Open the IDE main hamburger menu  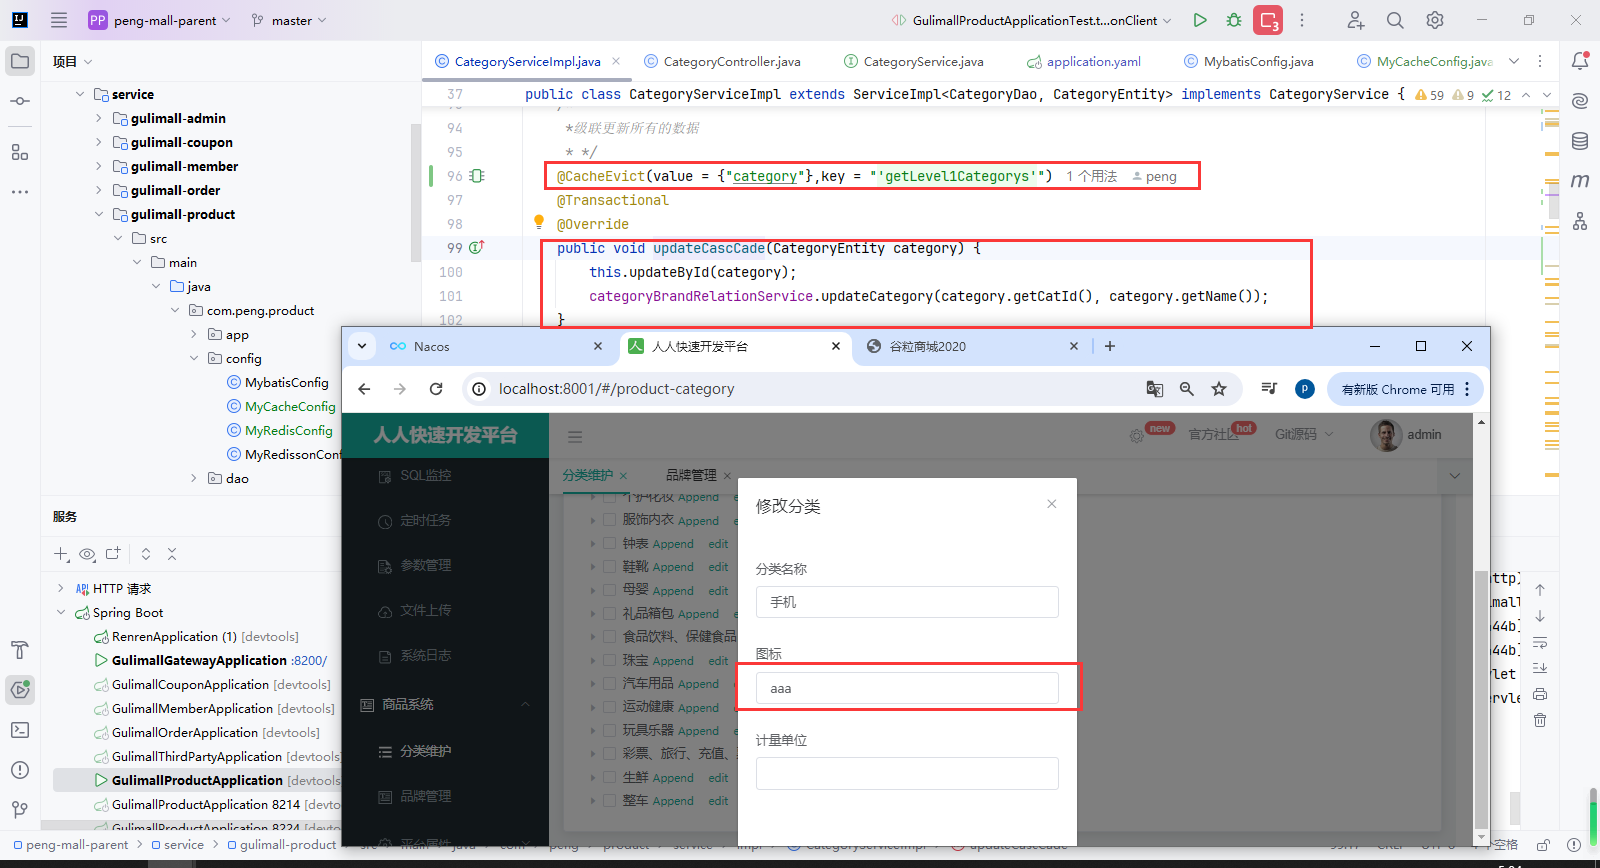tap(59, 20)
